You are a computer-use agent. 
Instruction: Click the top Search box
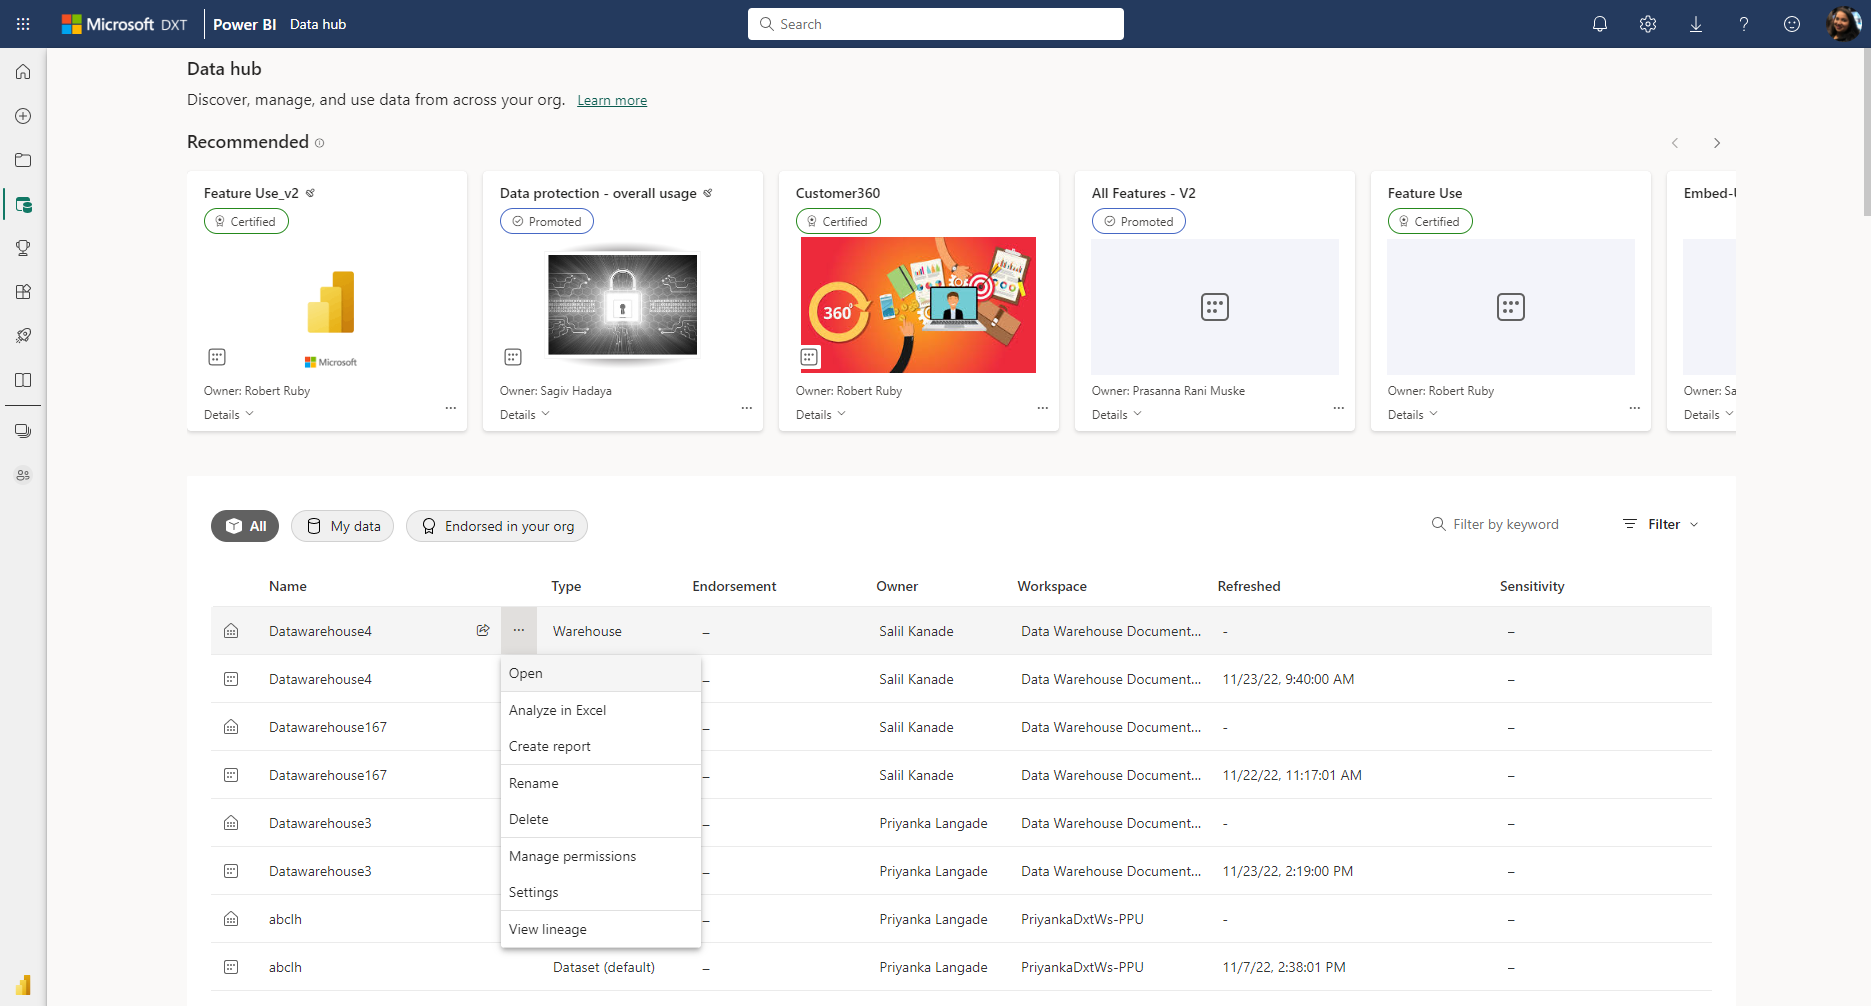(936, 24)
